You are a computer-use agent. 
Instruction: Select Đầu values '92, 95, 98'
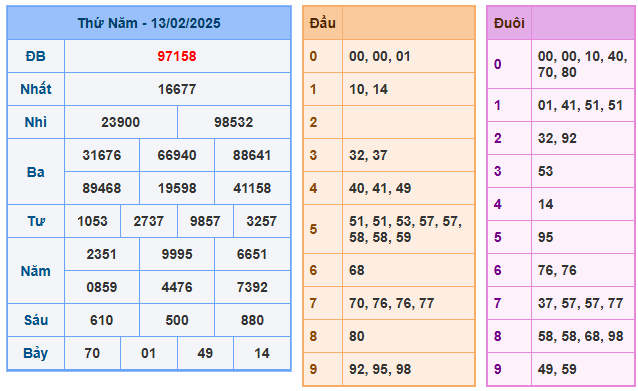pos(380,369)
